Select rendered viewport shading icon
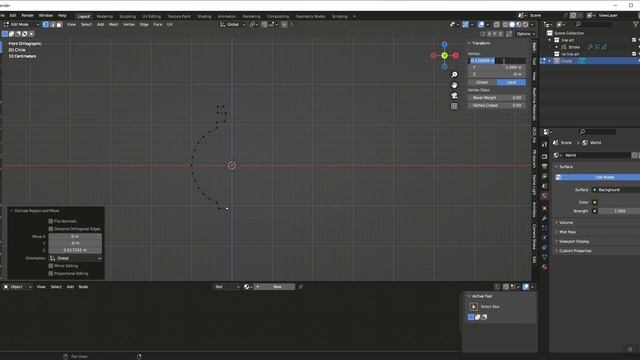The width and height of the screenshot is (640, 360). click(526, 24)
